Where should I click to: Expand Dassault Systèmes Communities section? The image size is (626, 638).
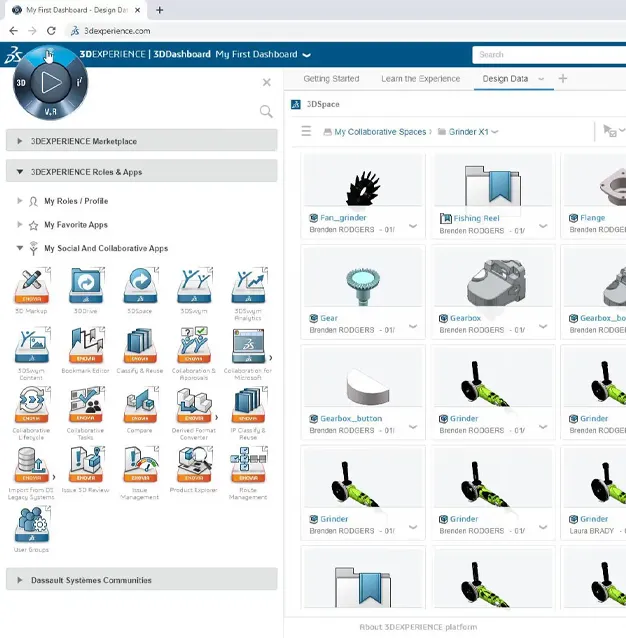[142, 580]
